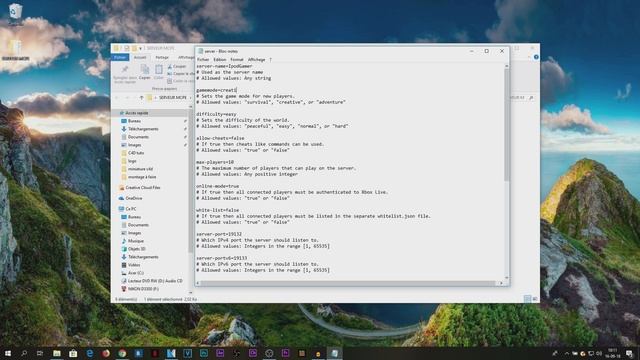The height and width of the screenshot is (360, 640).
Task: Open Images under Ce PC
Action: coord(134,233)
